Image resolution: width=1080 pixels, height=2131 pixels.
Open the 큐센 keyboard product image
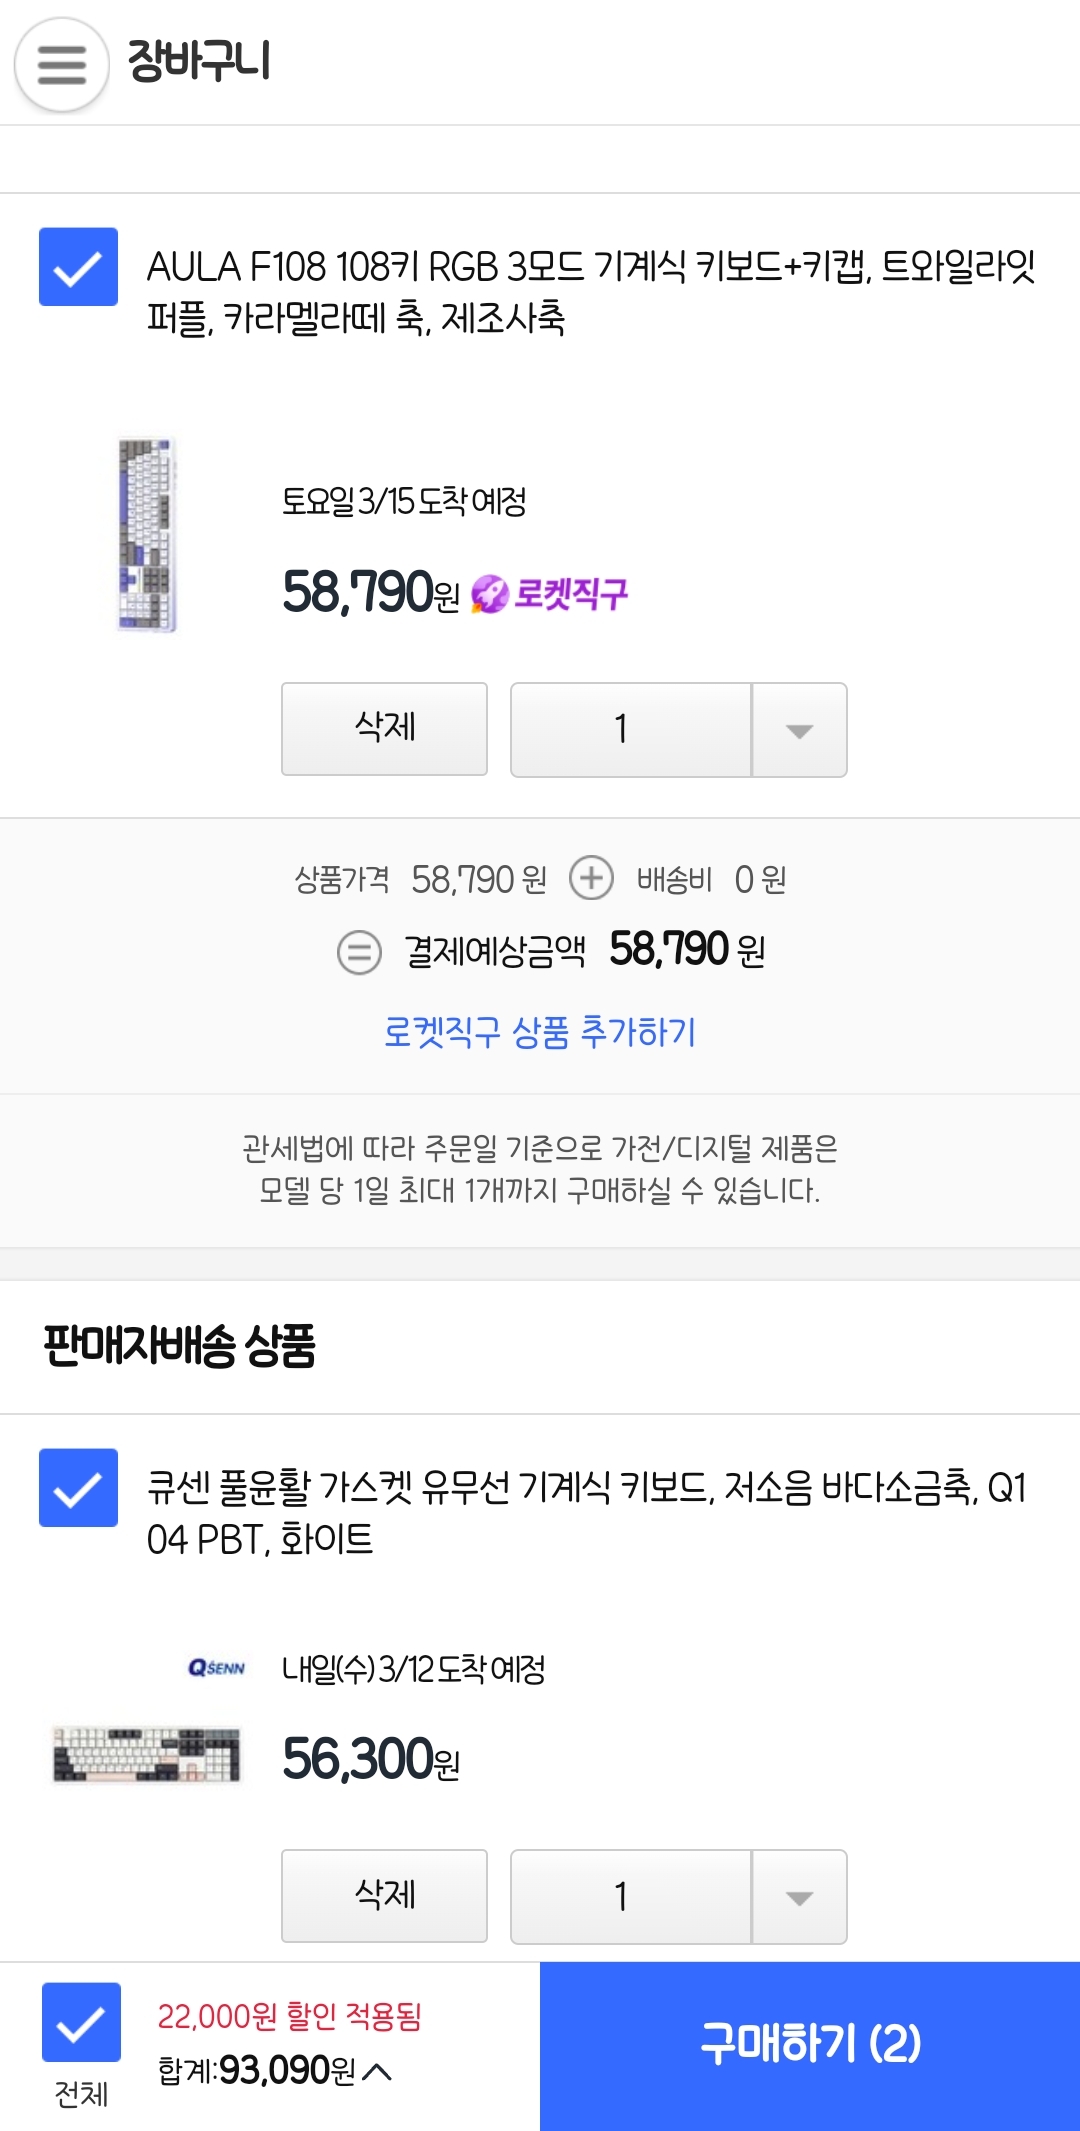coord(147,1755)
